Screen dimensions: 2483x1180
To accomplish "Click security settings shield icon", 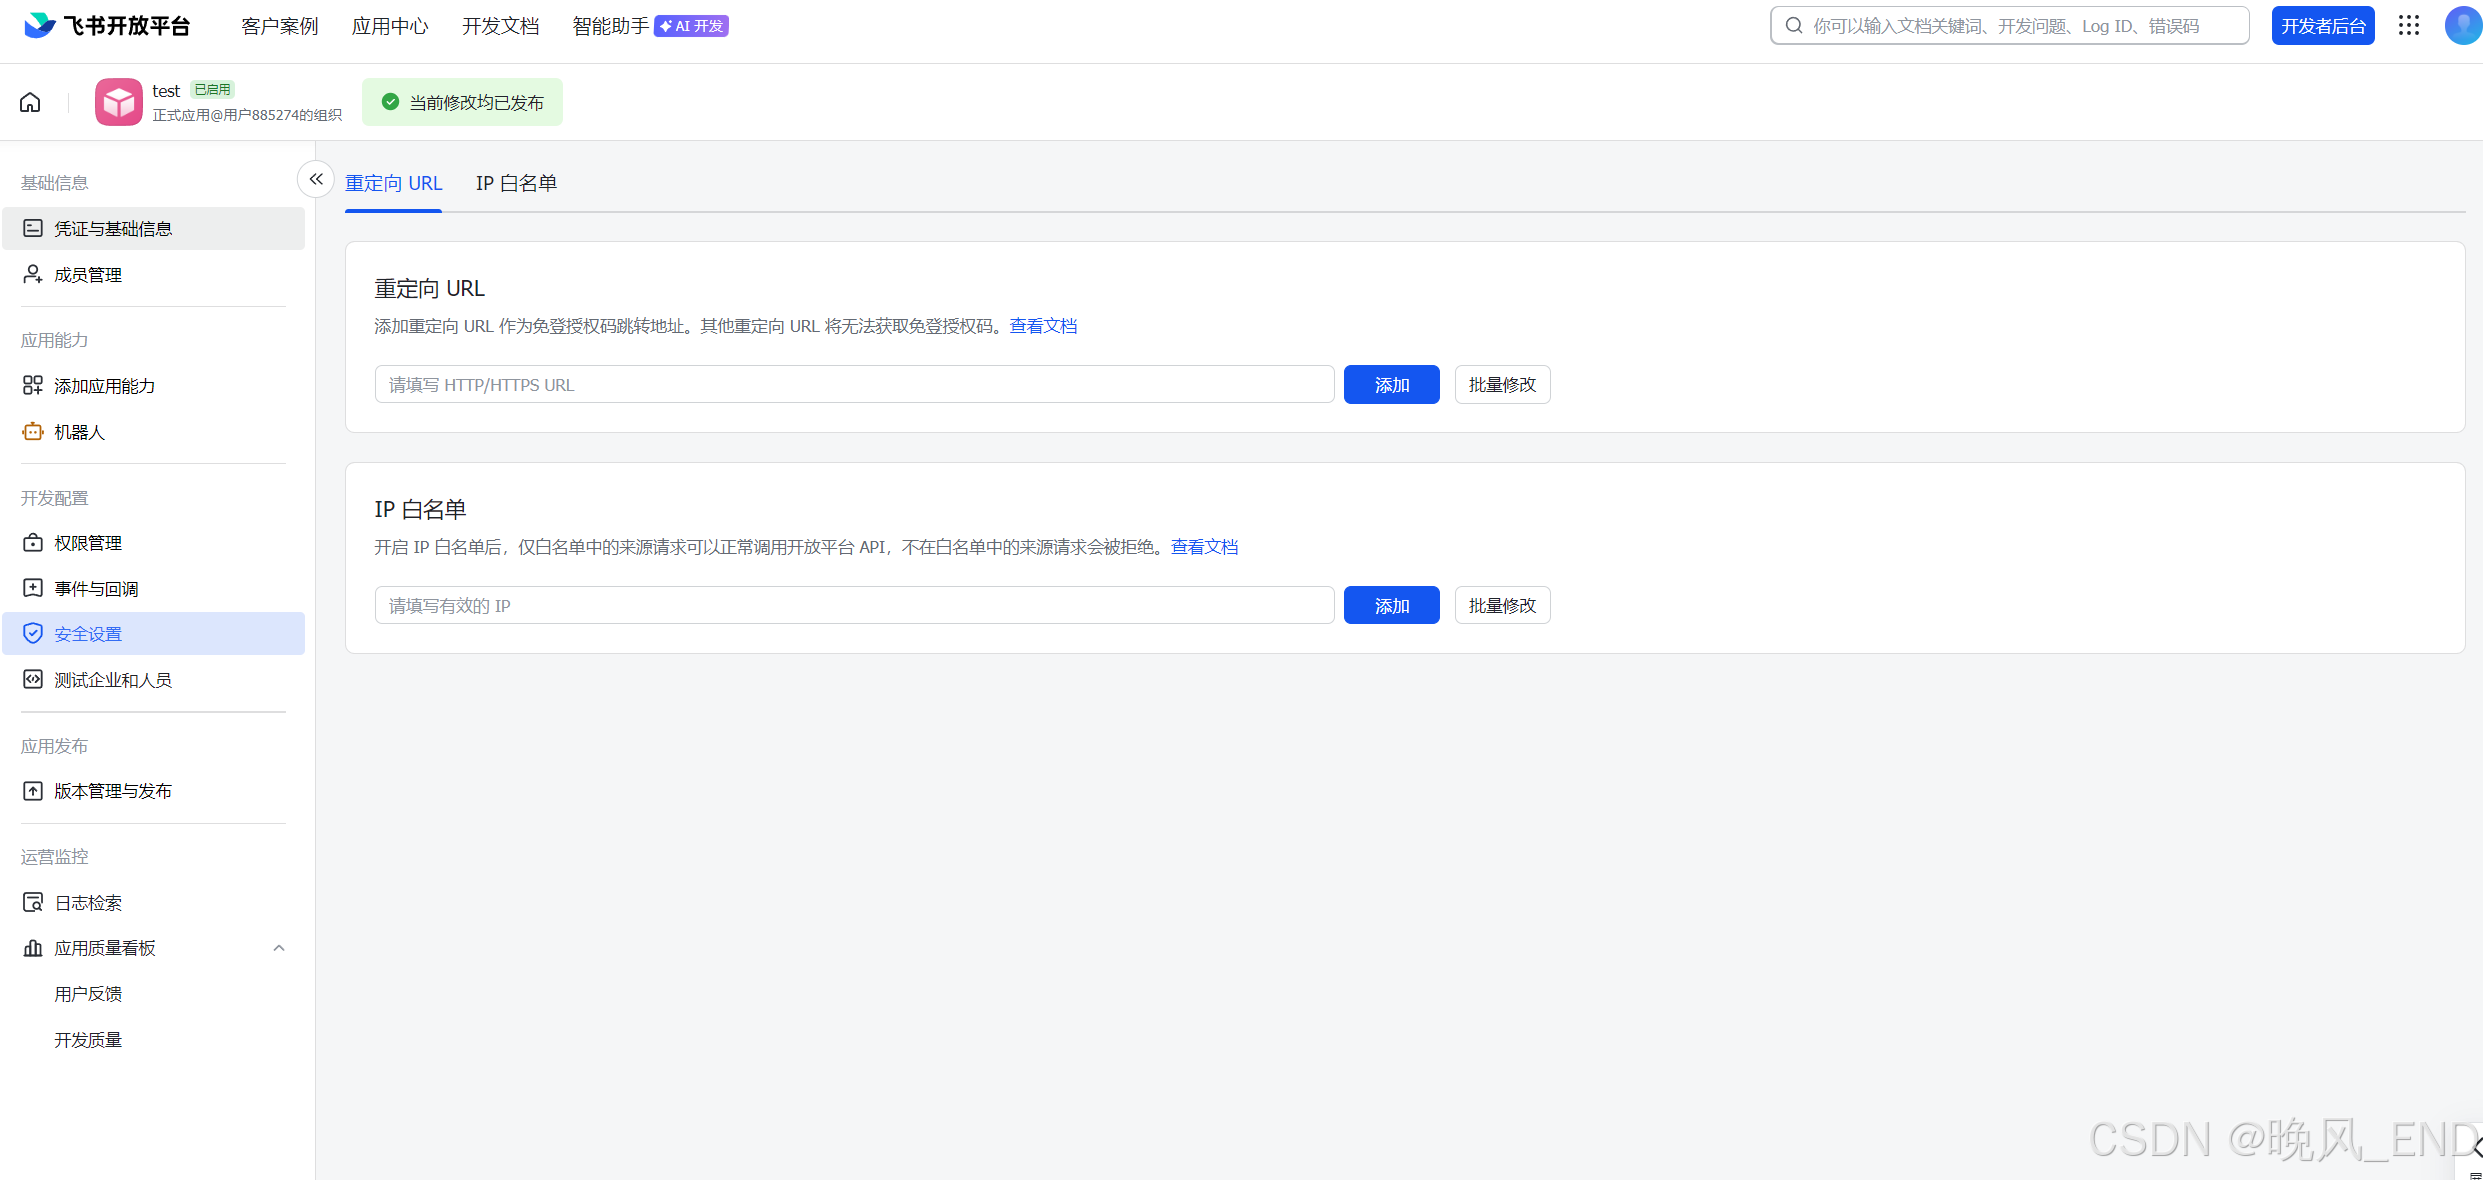I will click(33, 634).
